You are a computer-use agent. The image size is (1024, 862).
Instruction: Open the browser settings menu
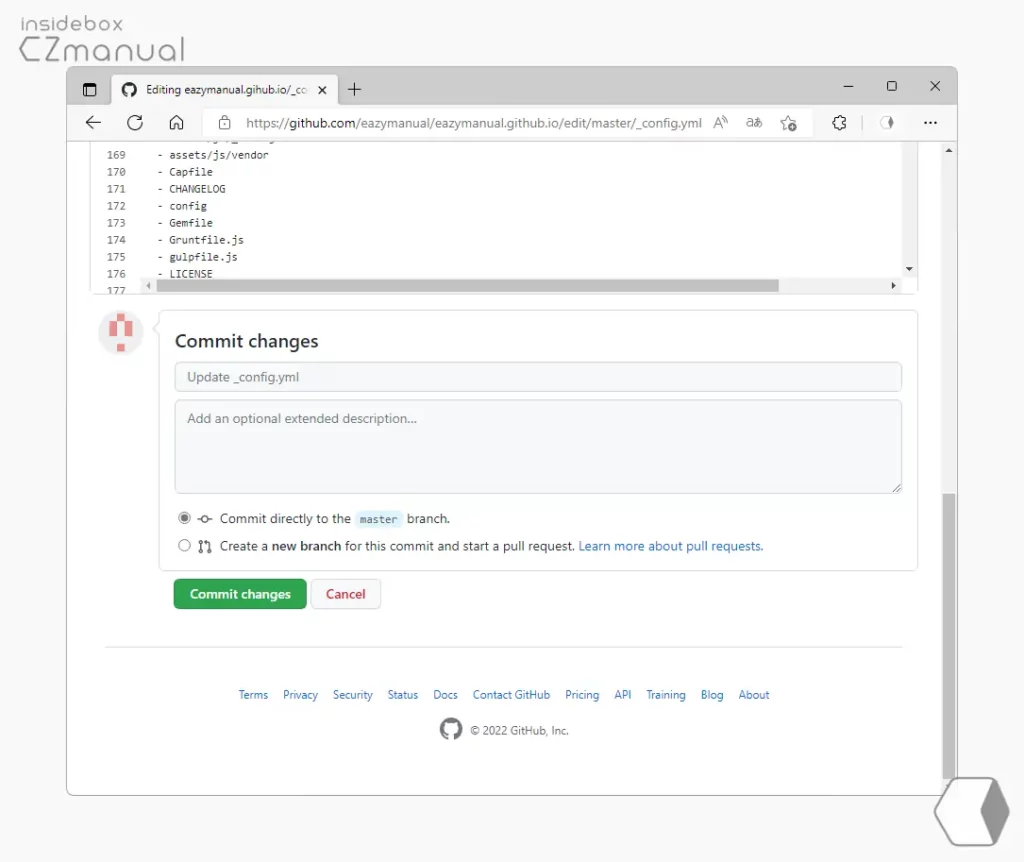click(930, 122)
